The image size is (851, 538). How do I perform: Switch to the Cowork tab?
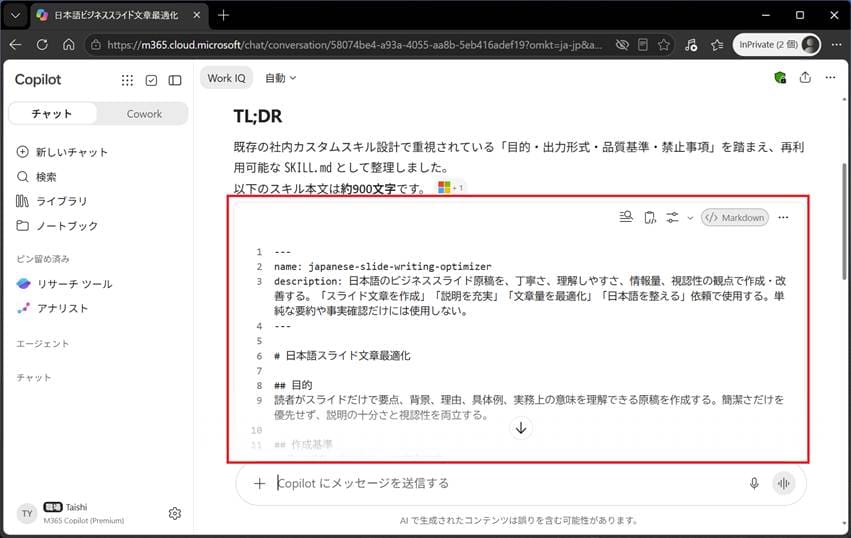coord(144,114)
